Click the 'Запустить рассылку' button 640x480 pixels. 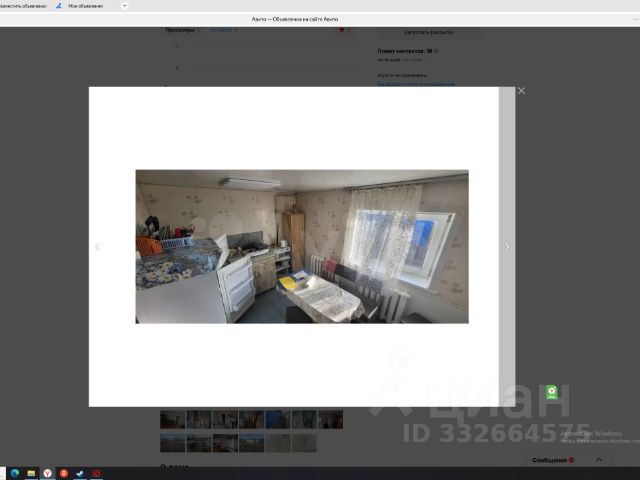pyautogui.click(x=429, y=32)
